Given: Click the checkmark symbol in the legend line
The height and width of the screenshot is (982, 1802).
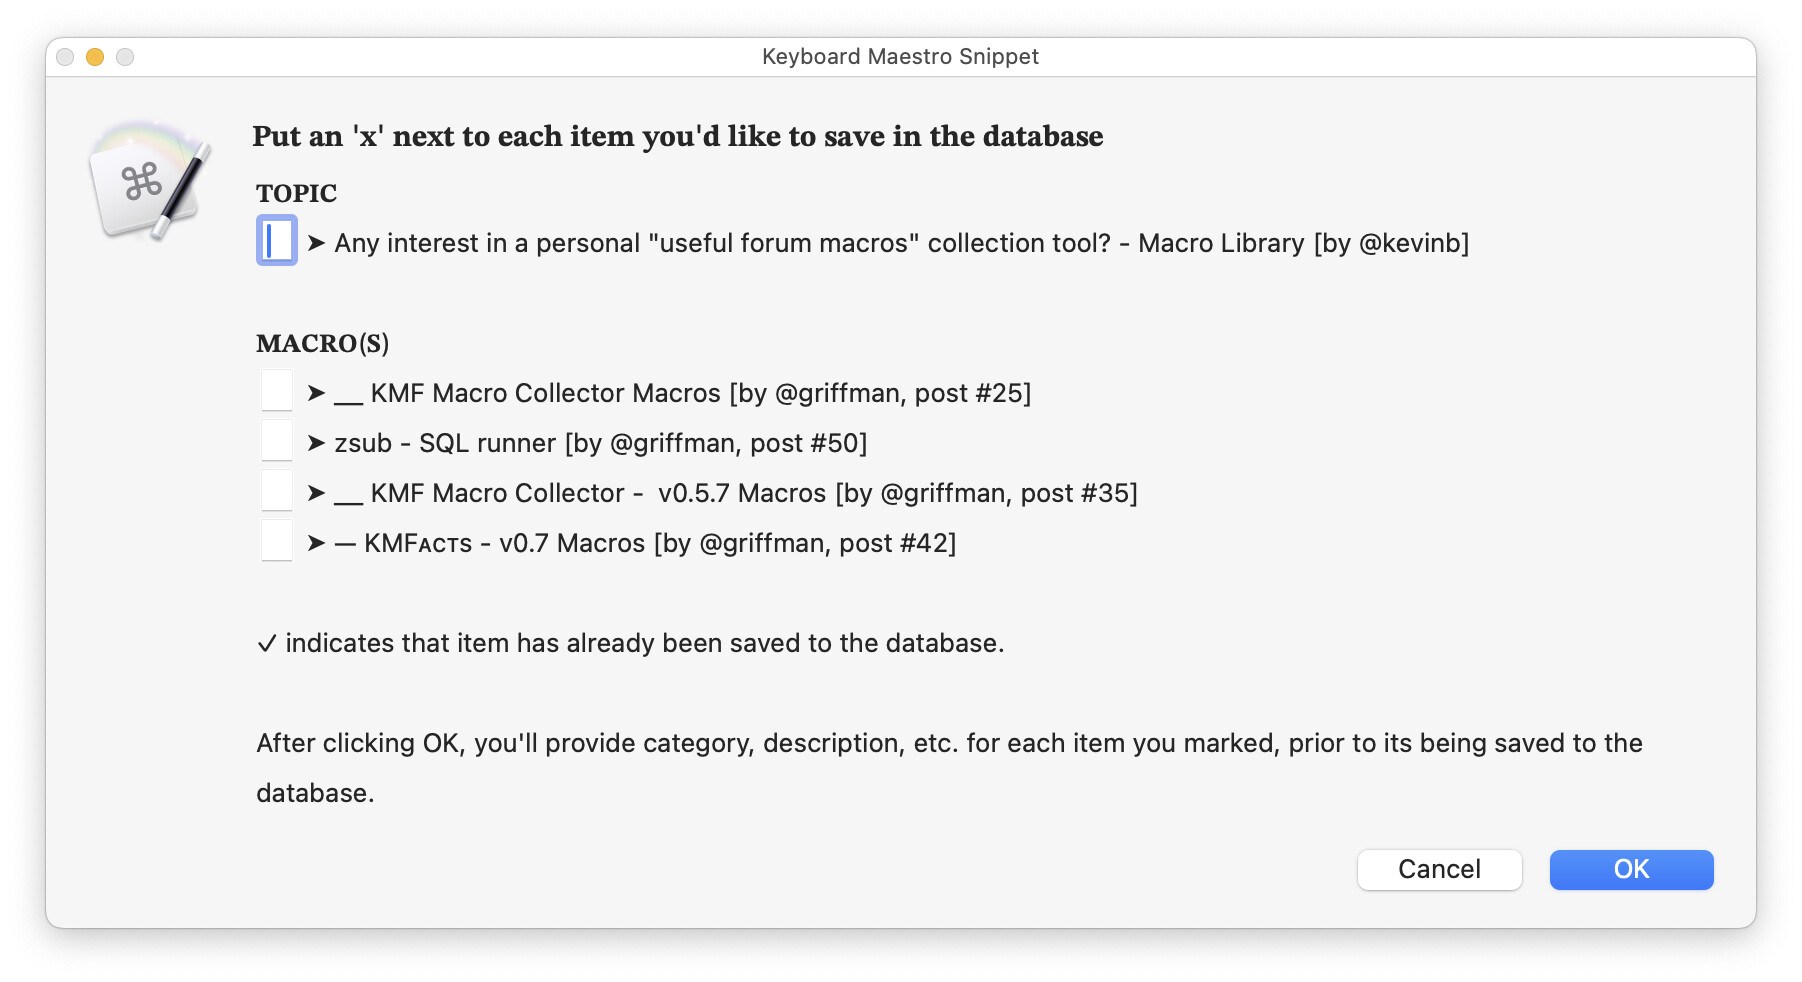Looking at the screenshot, I should 266,644.
